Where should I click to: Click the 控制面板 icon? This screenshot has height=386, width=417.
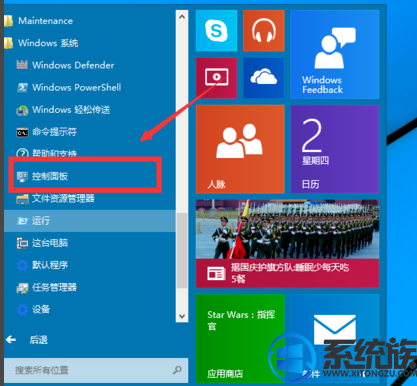pyautogui.click(x=22, y=176)
